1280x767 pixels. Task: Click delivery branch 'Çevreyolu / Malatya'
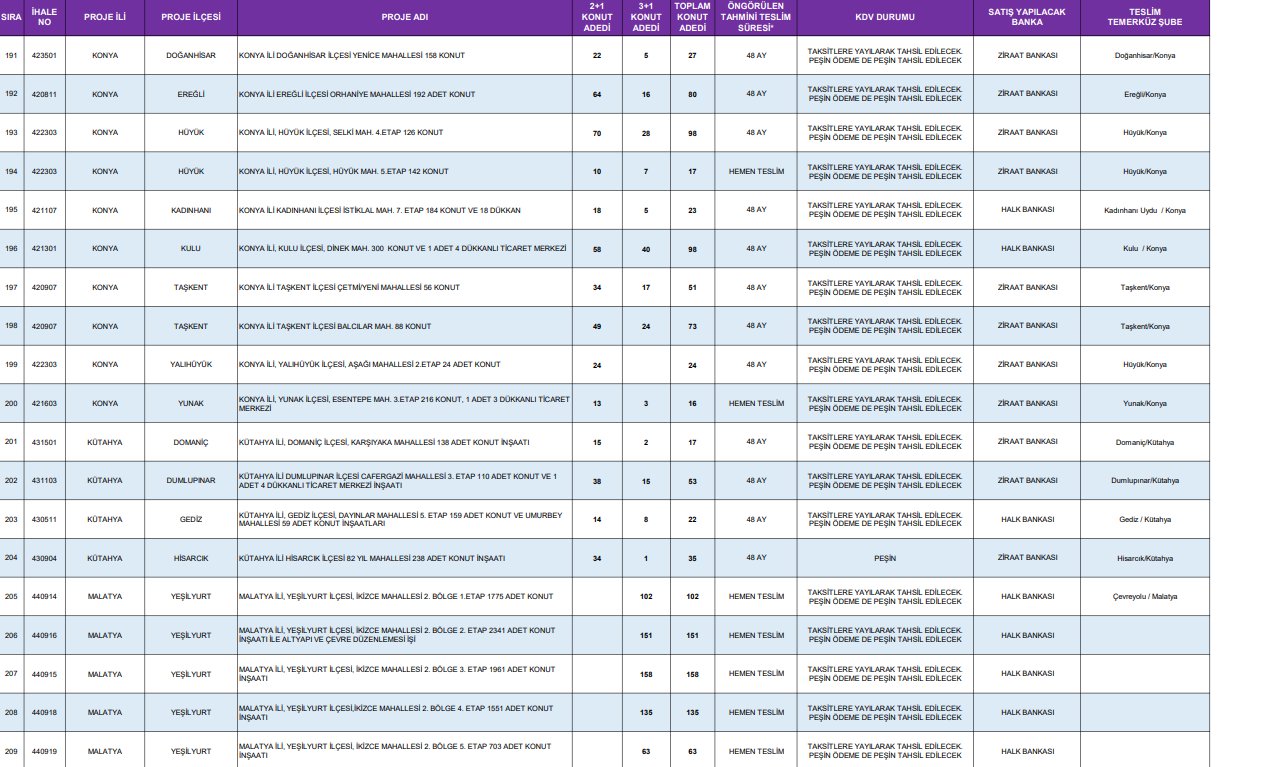1145,597
